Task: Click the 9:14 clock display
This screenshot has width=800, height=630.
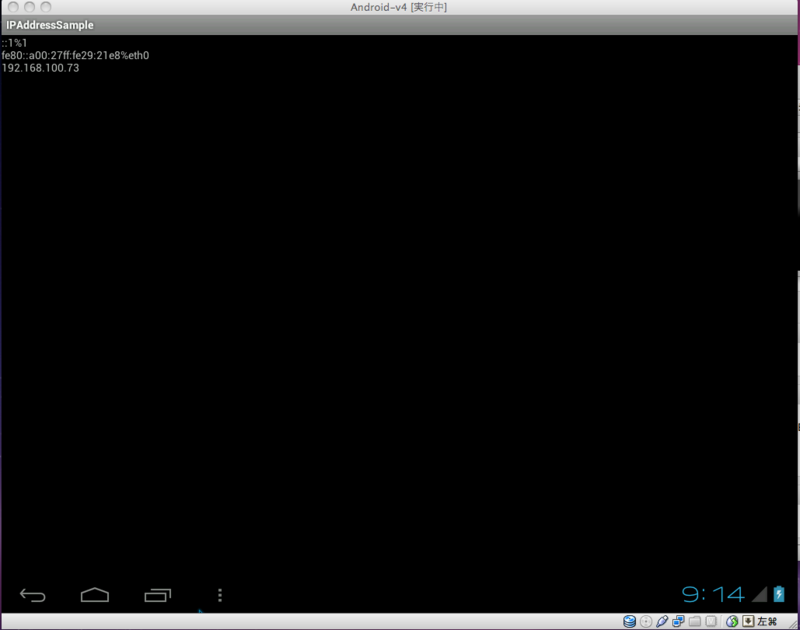Action: [713, 594]
